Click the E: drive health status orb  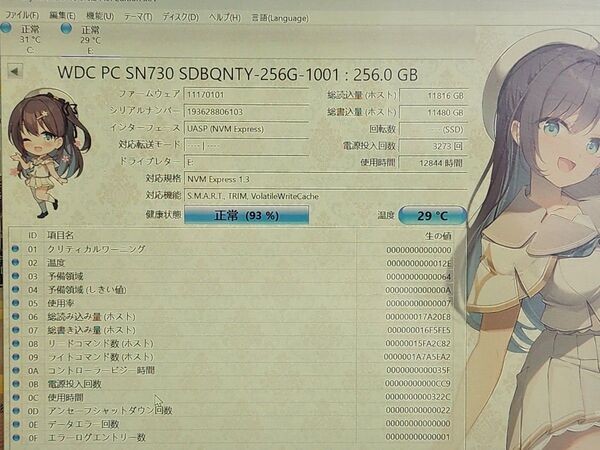(66, 28)
